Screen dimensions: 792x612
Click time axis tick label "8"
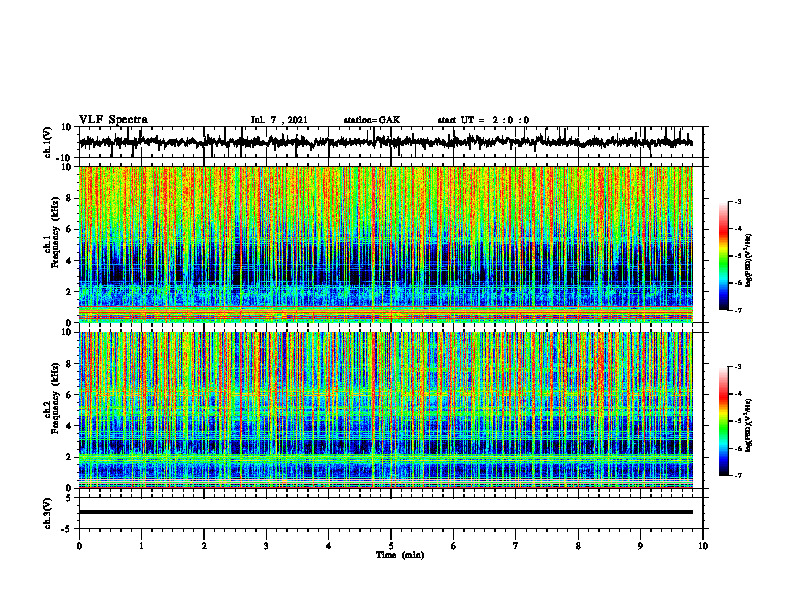[x=578, y=546]
